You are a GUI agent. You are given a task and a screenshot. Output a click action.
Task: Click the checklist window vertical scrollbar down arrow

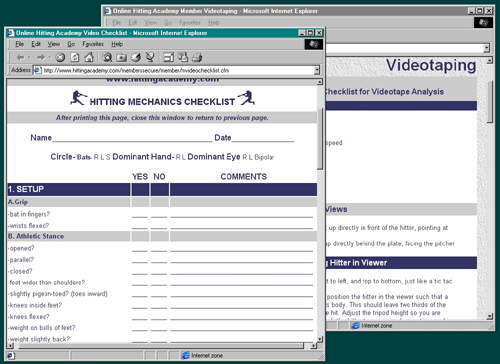(320, 339)
